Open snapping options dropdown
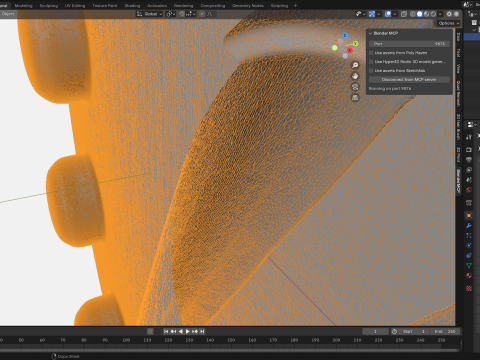The width and height of the screenshot is (480, 360). tap(191, 14)
